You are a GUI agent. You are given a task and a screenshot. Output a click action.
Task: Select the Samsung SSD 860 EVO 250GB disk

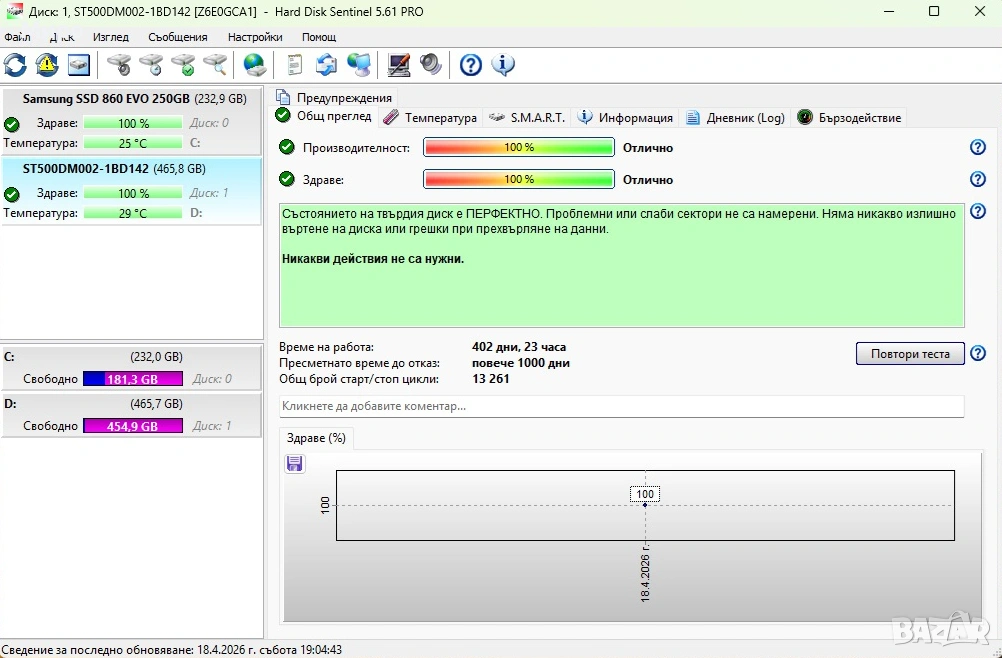(x=106, y=99)
